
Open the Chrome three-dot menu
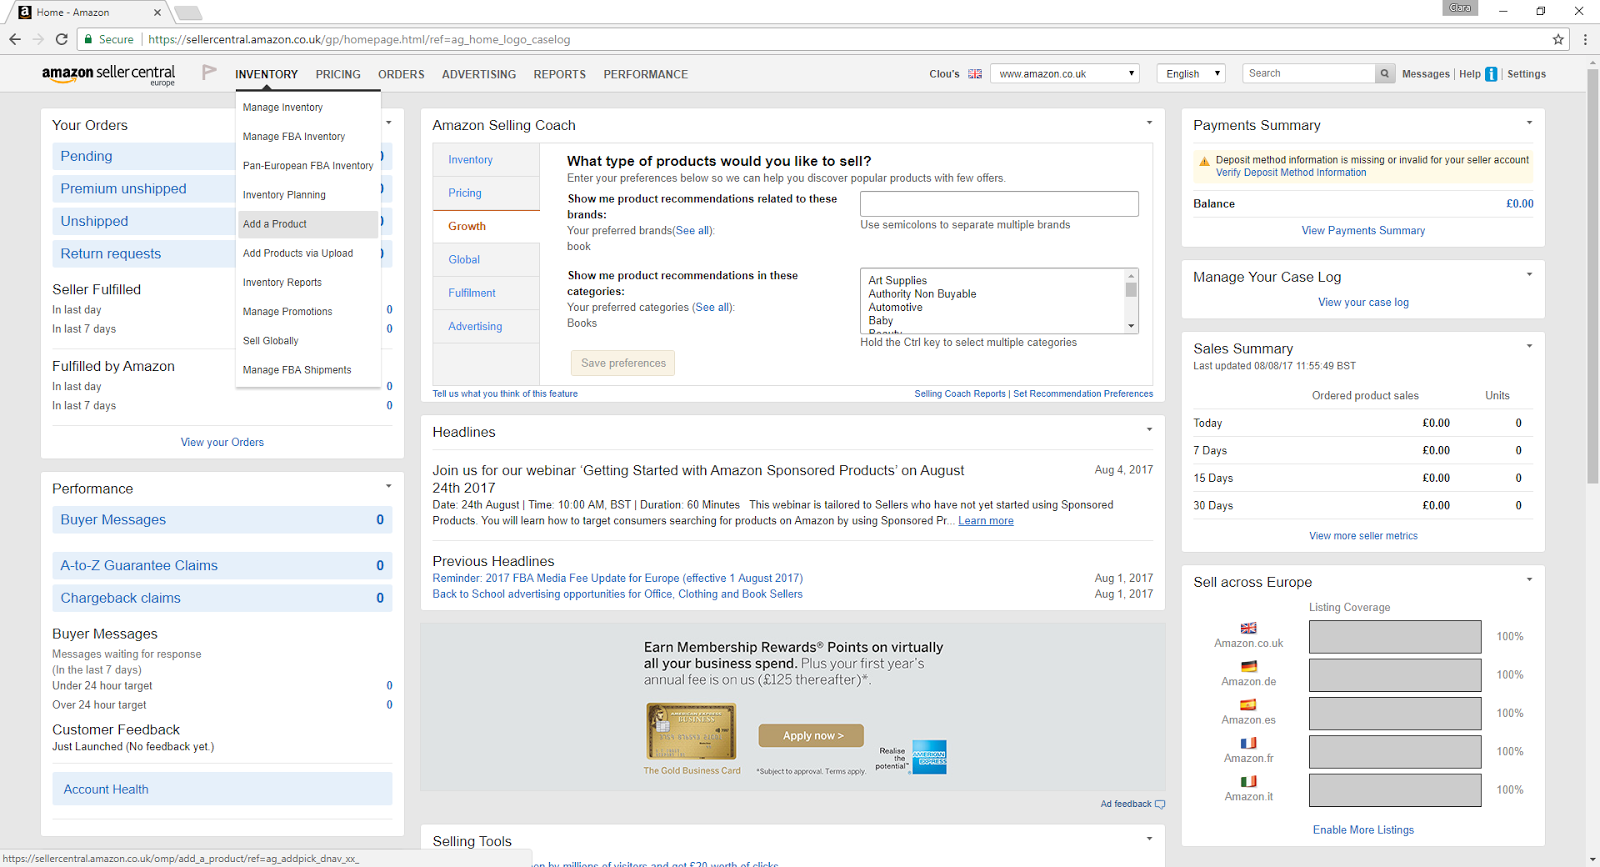point(1585,39)
